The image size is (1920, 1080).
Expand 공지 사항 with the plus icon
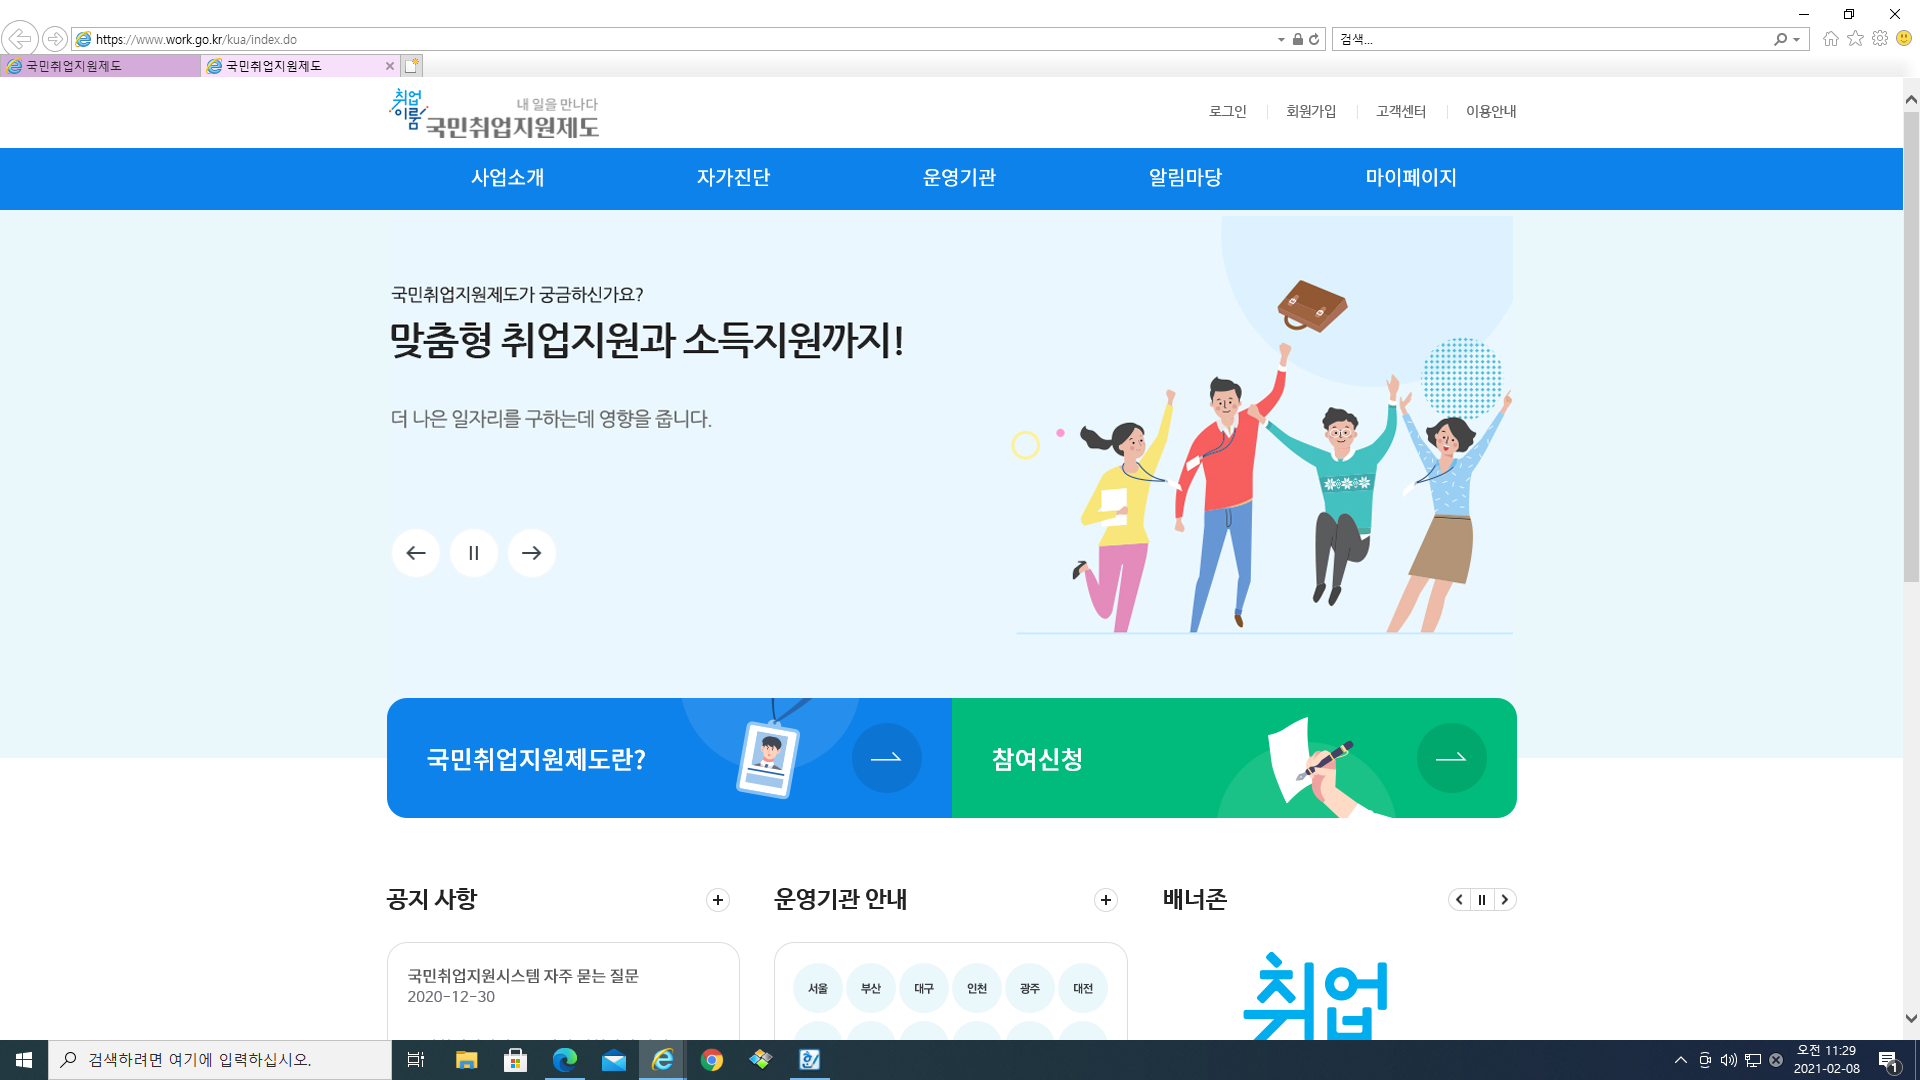[718, 900]
